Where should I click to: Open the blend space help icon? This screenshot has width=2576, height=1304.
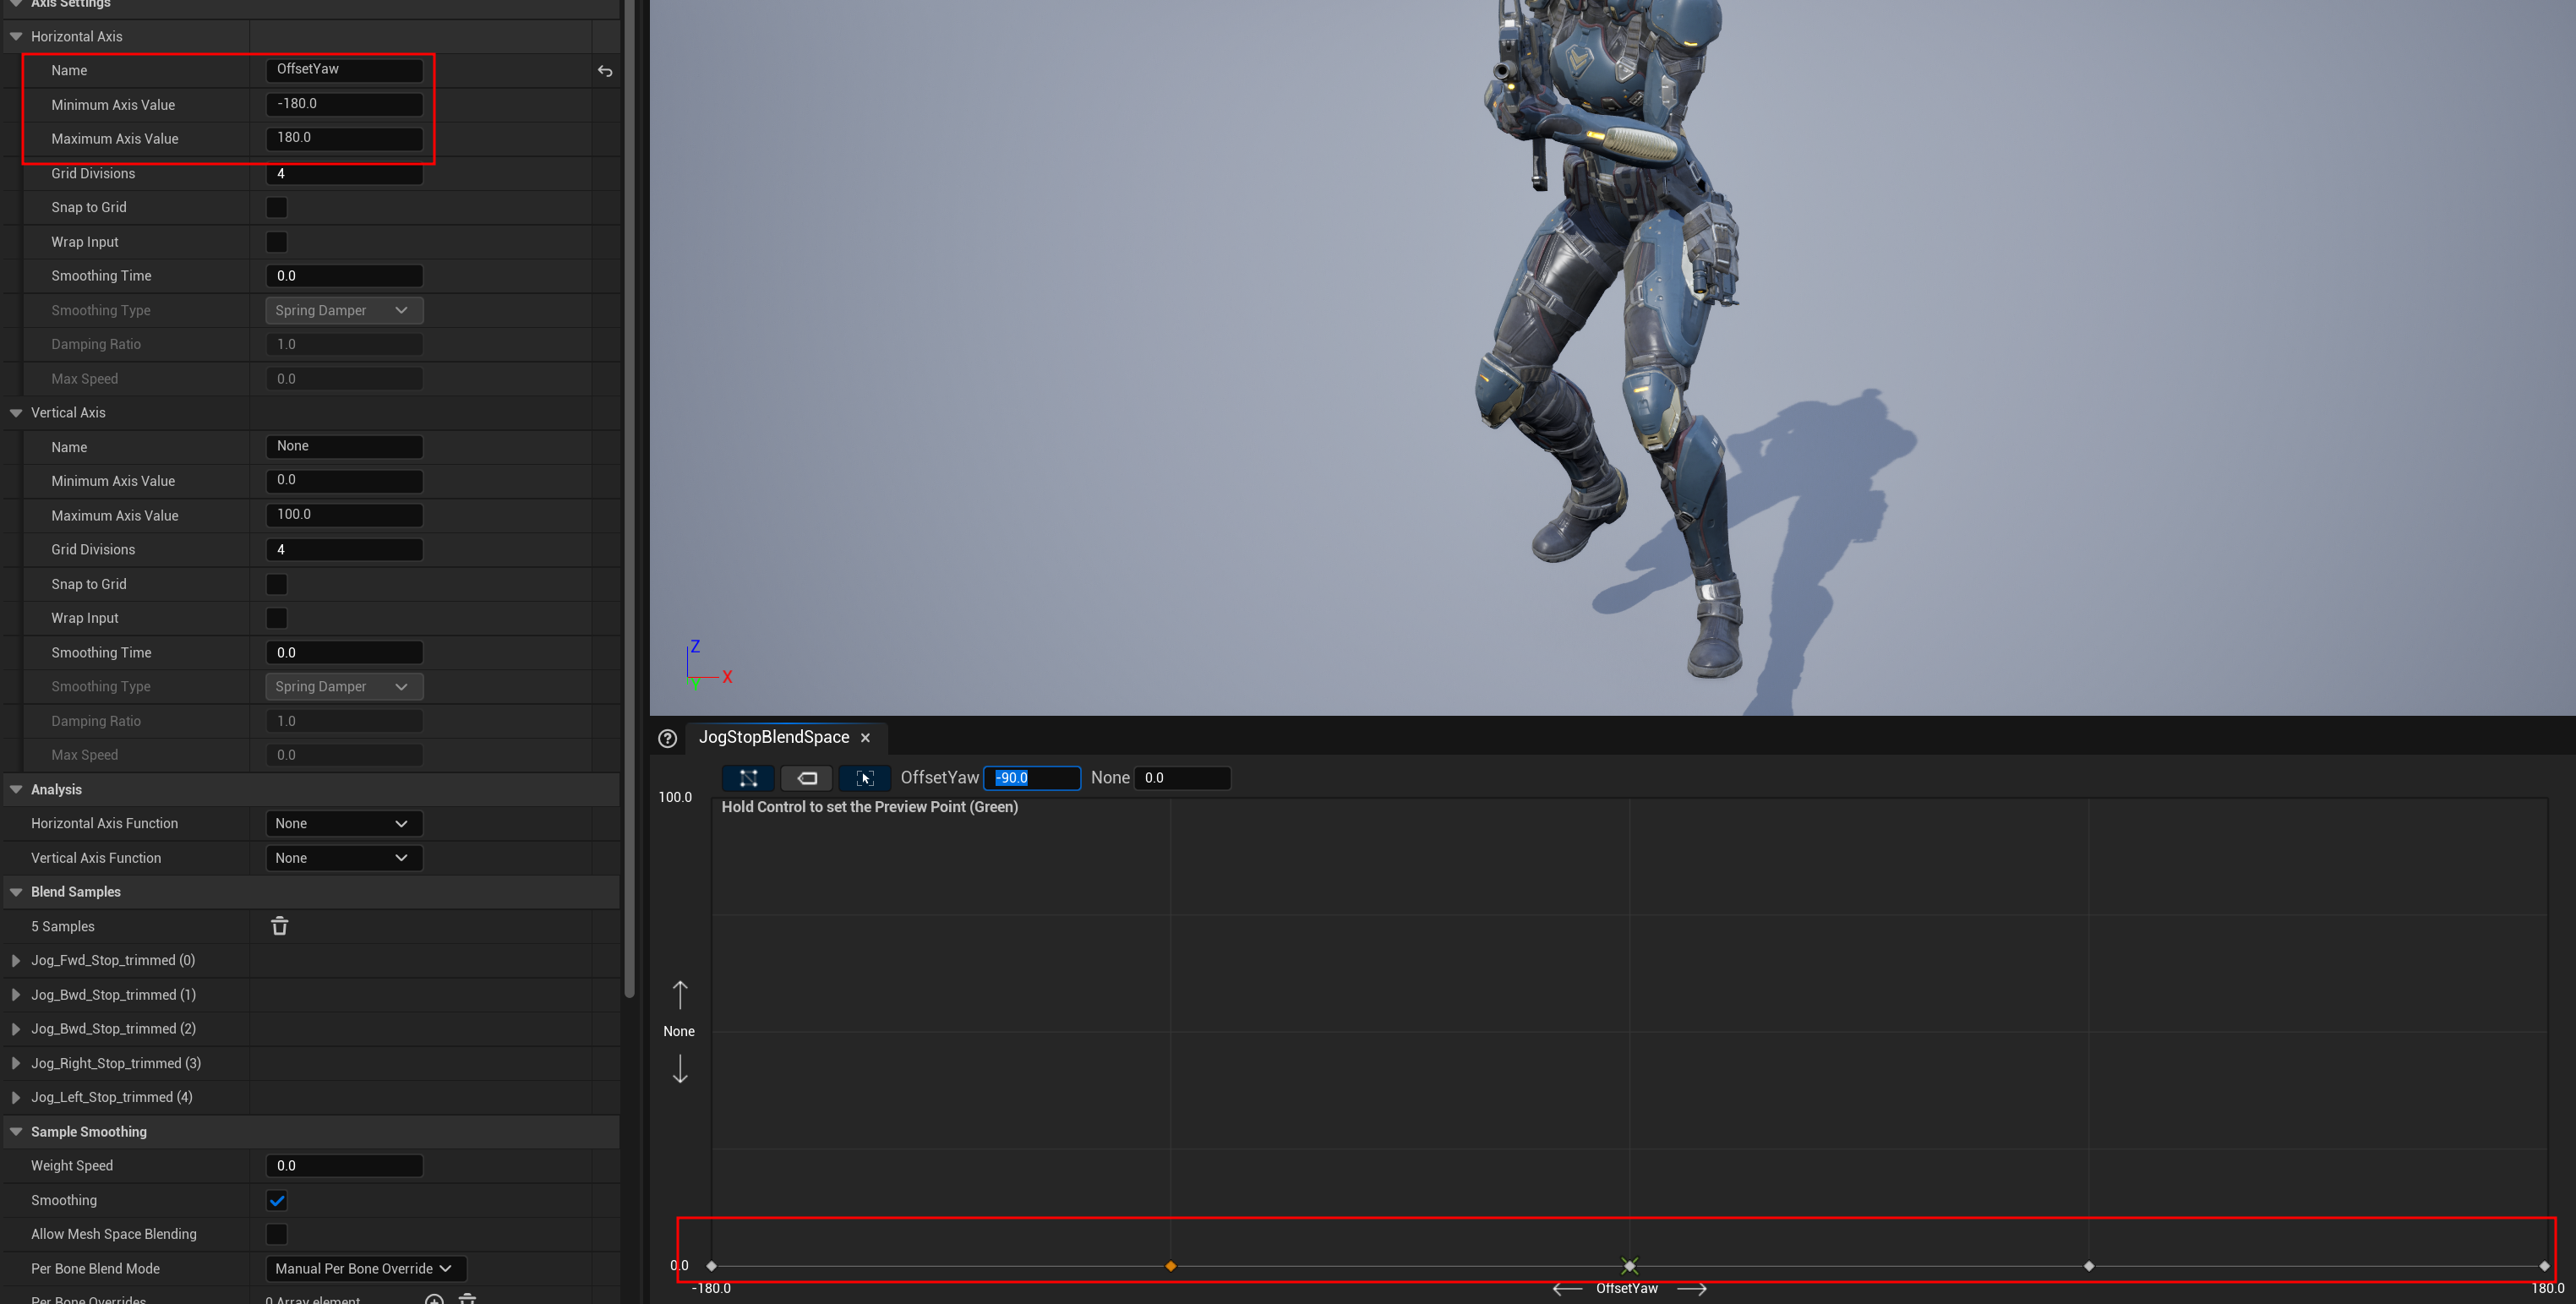pos(667,739)
